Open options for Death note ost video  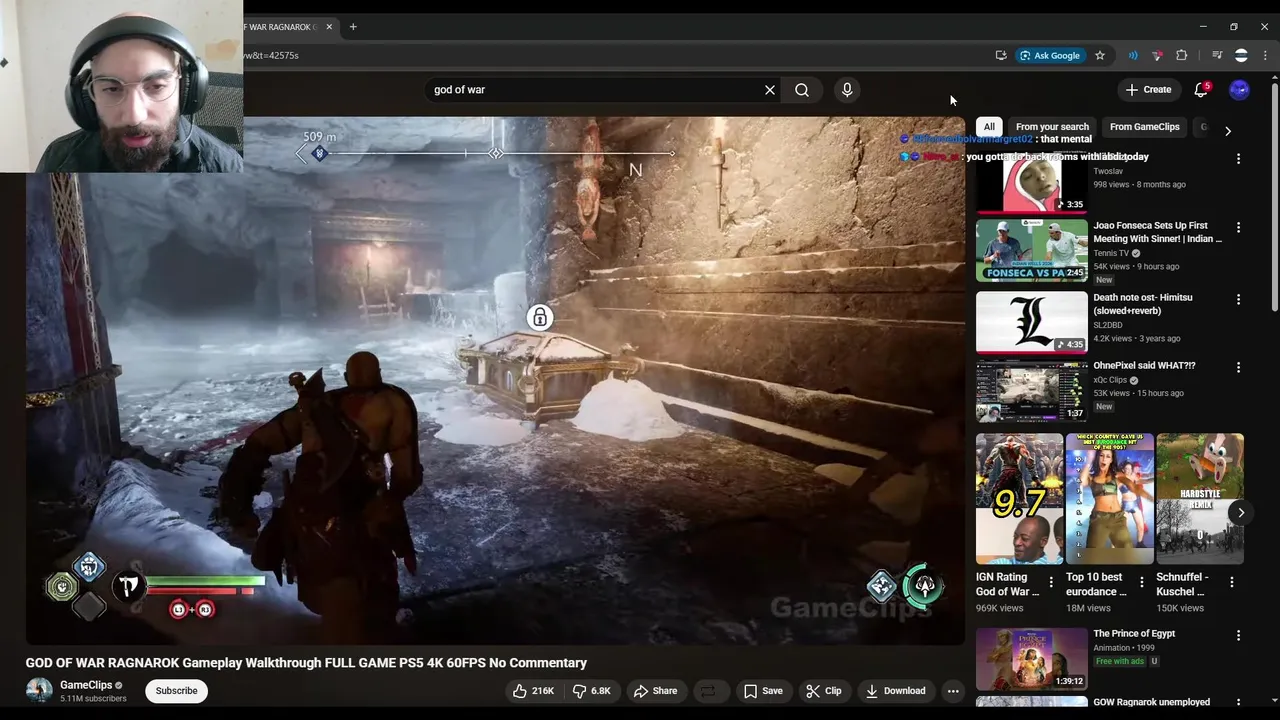point(1238,299)
